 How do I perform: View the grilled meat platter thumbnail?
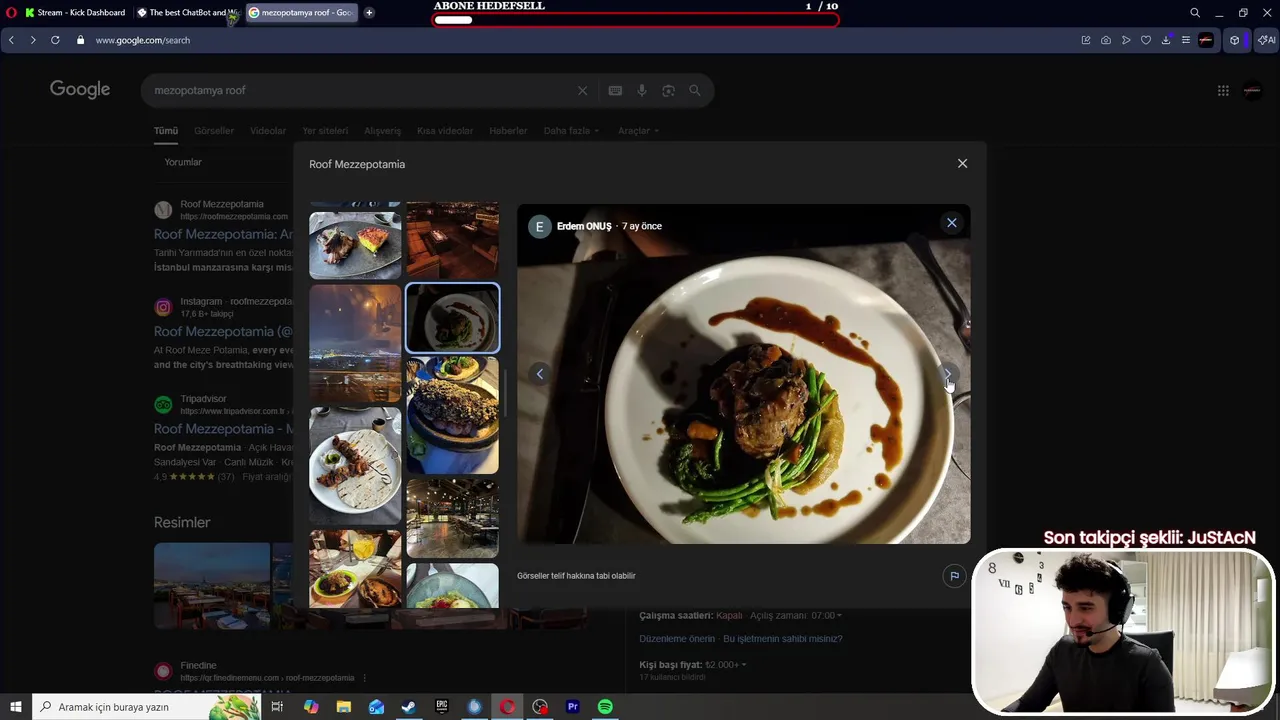click(355, 245)
